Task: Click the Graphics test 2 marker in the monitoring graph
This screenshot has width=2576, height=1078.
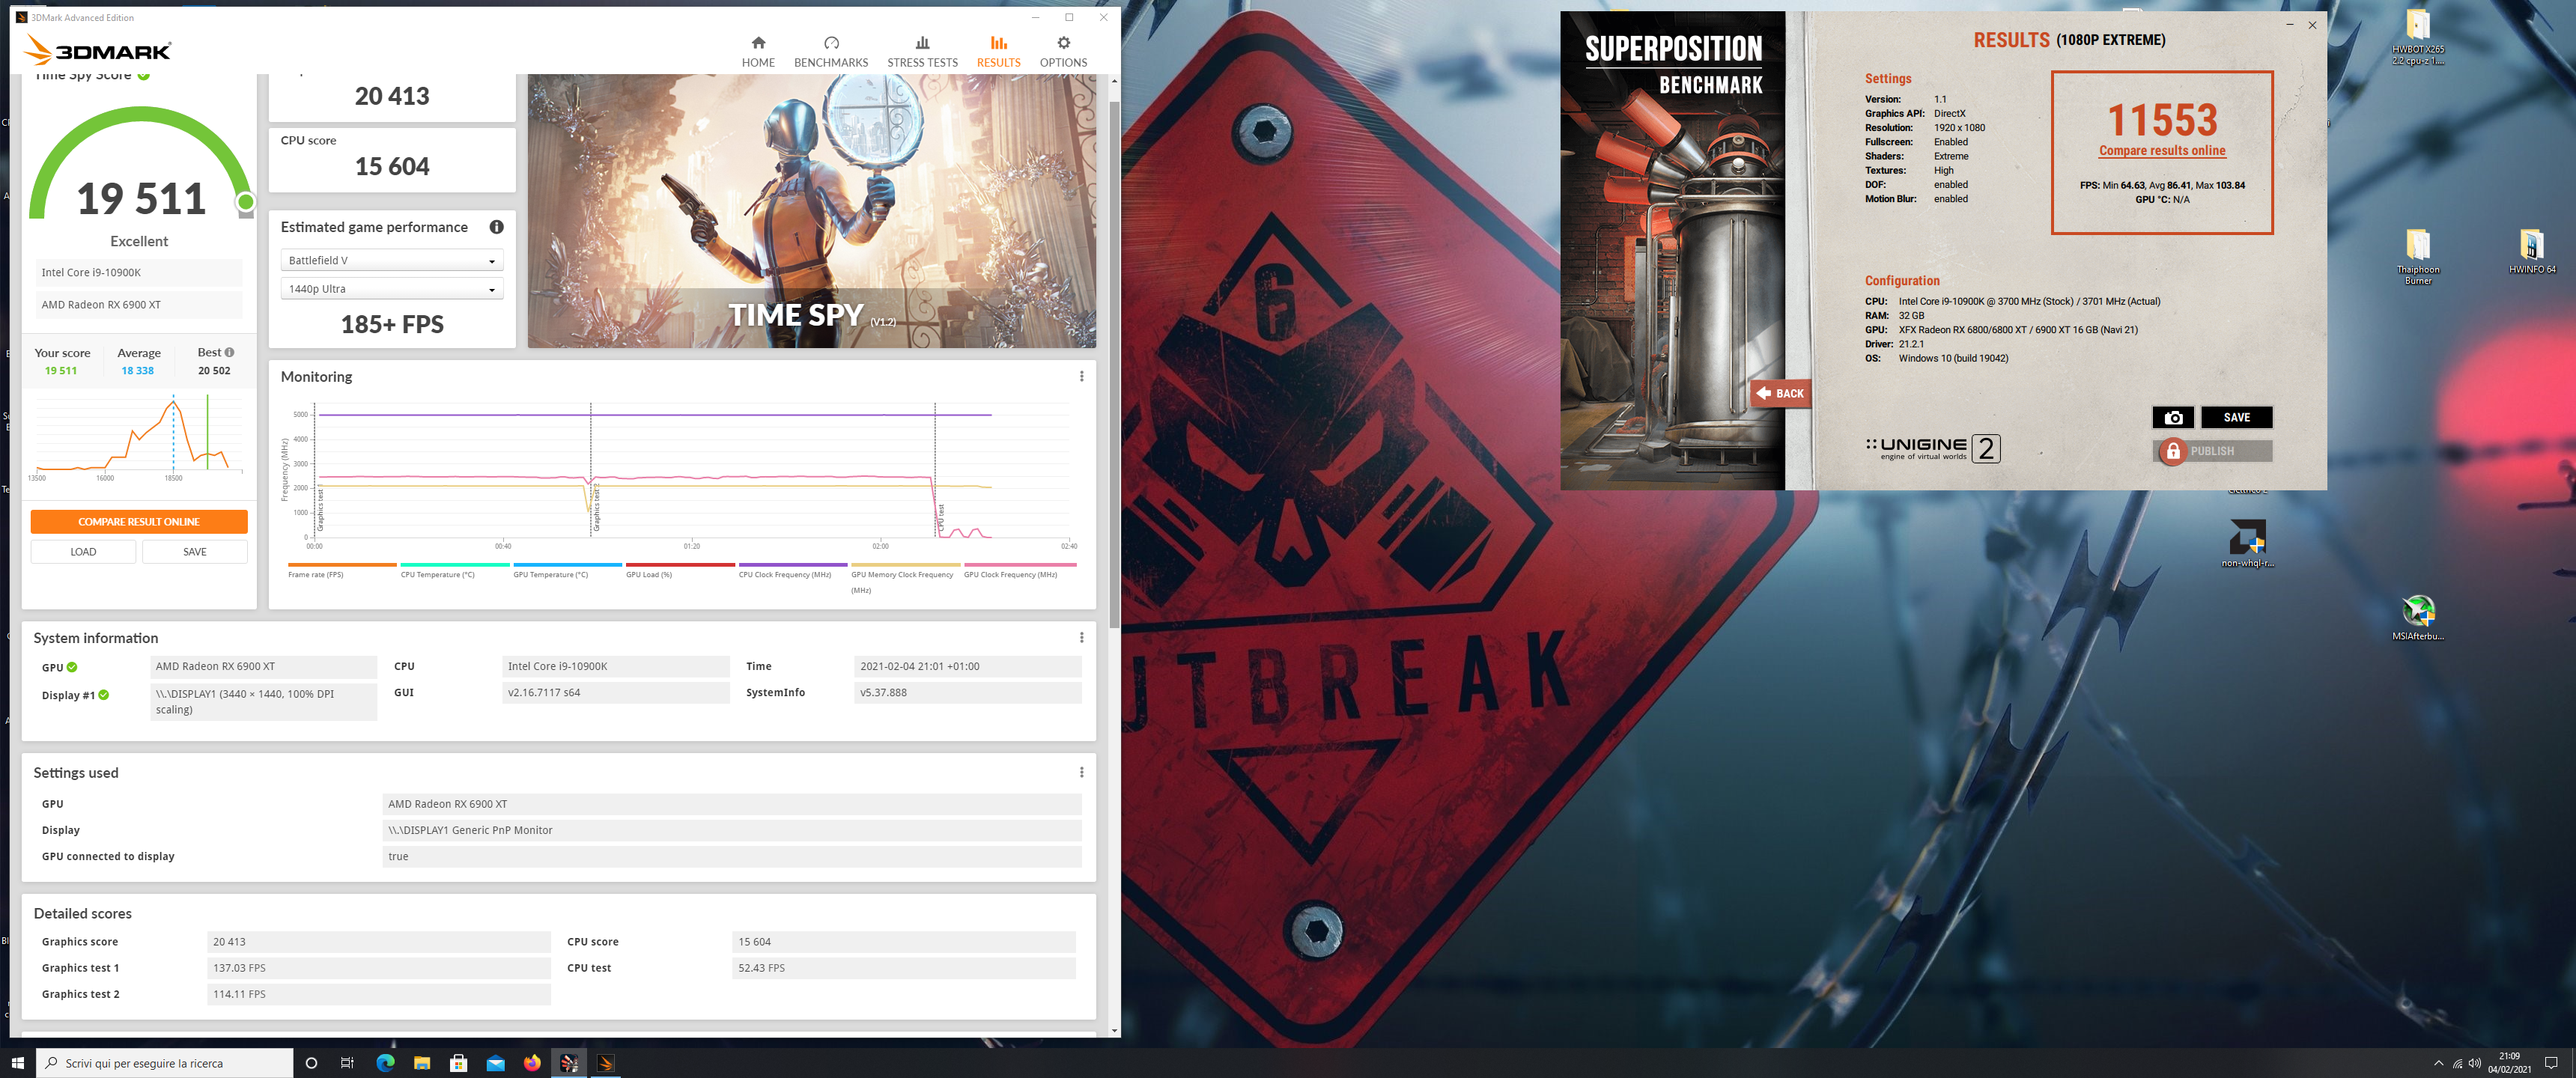Action: [x=596, y=508]
